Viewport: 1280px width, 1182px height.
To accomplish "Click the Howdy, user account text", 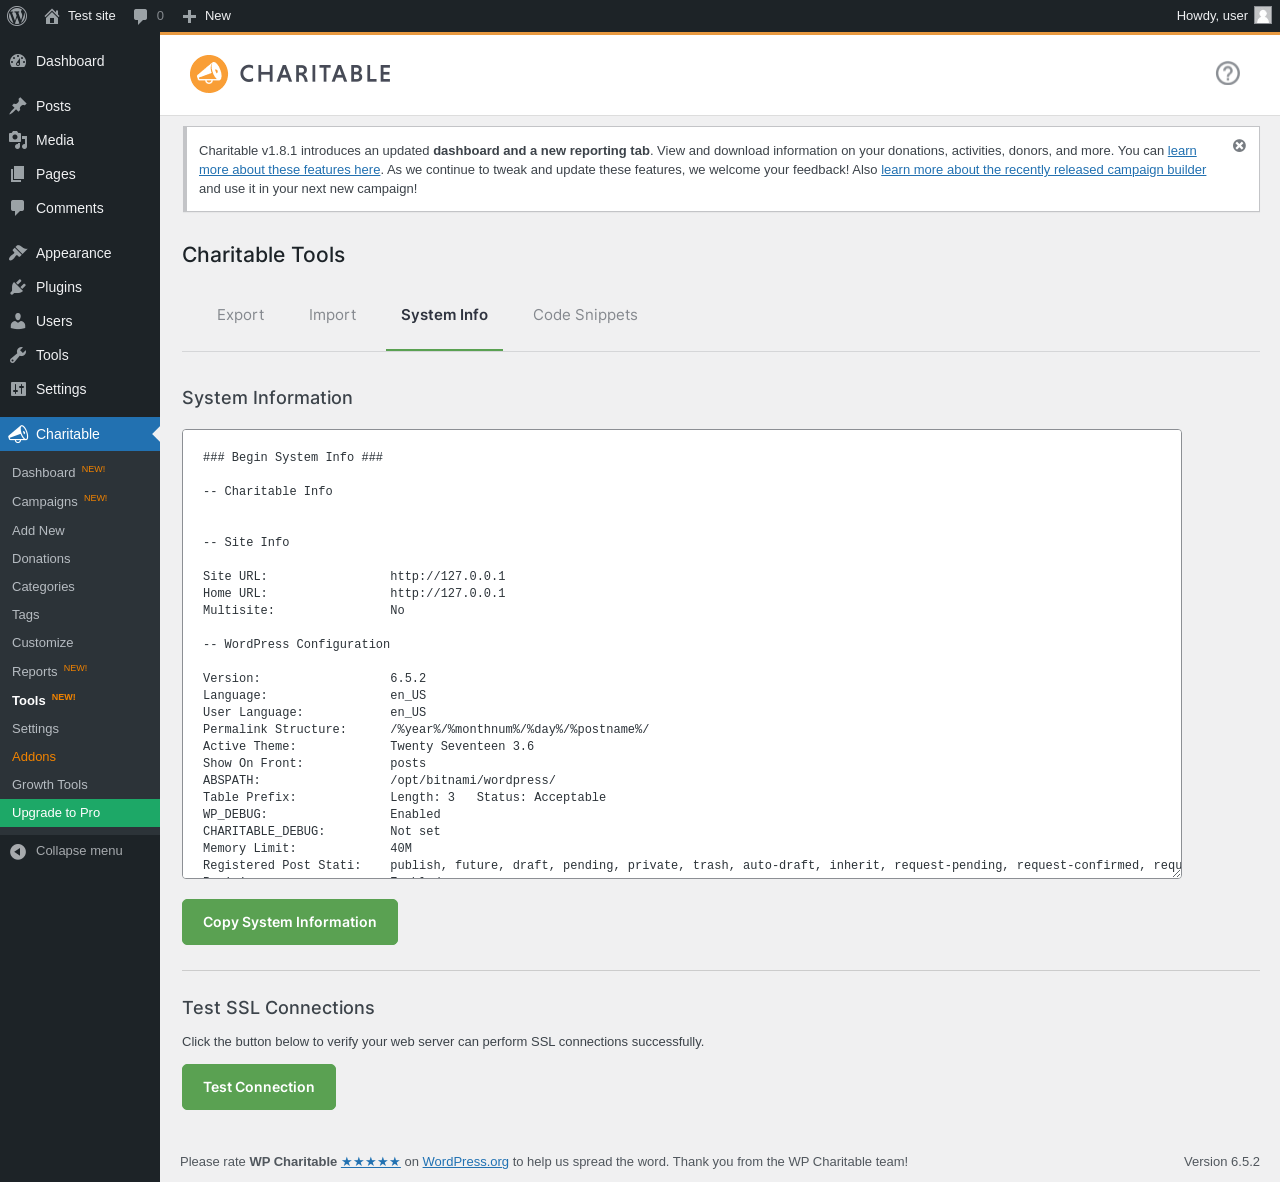I will 1212,16.
